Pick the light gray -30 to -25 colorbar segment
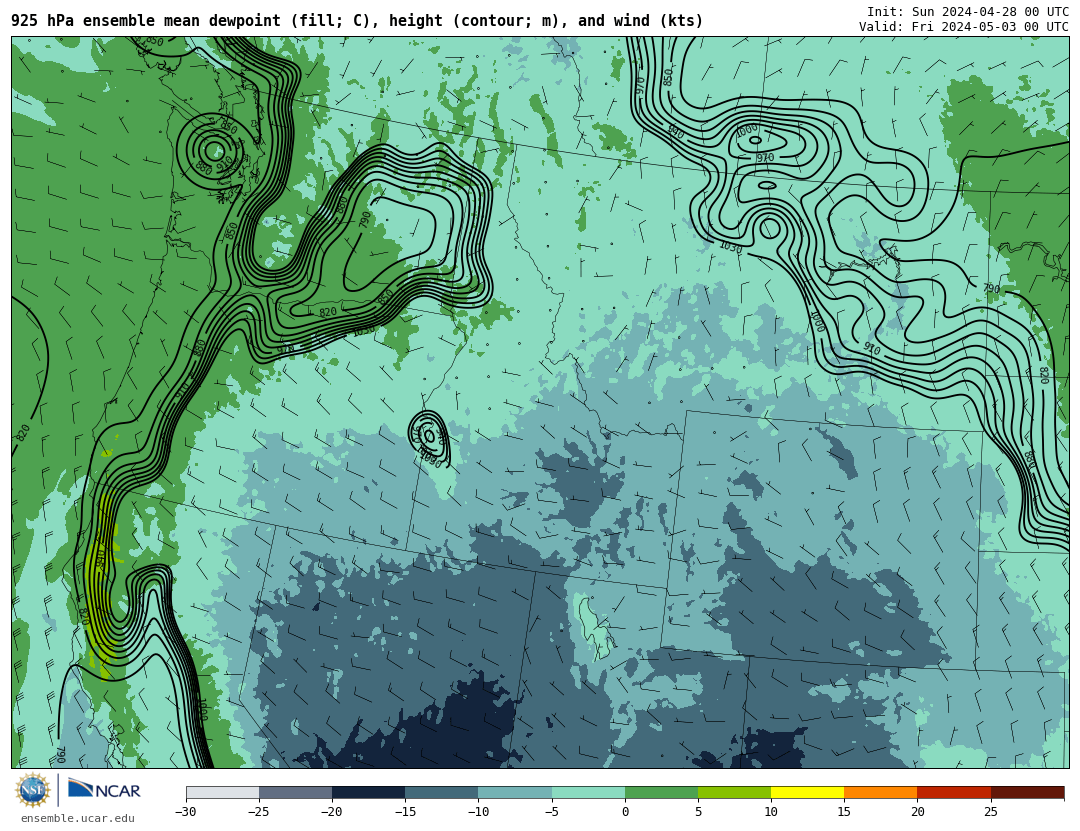The width and height of the screenshot is (1080, 831). click(x=222, y=793)
